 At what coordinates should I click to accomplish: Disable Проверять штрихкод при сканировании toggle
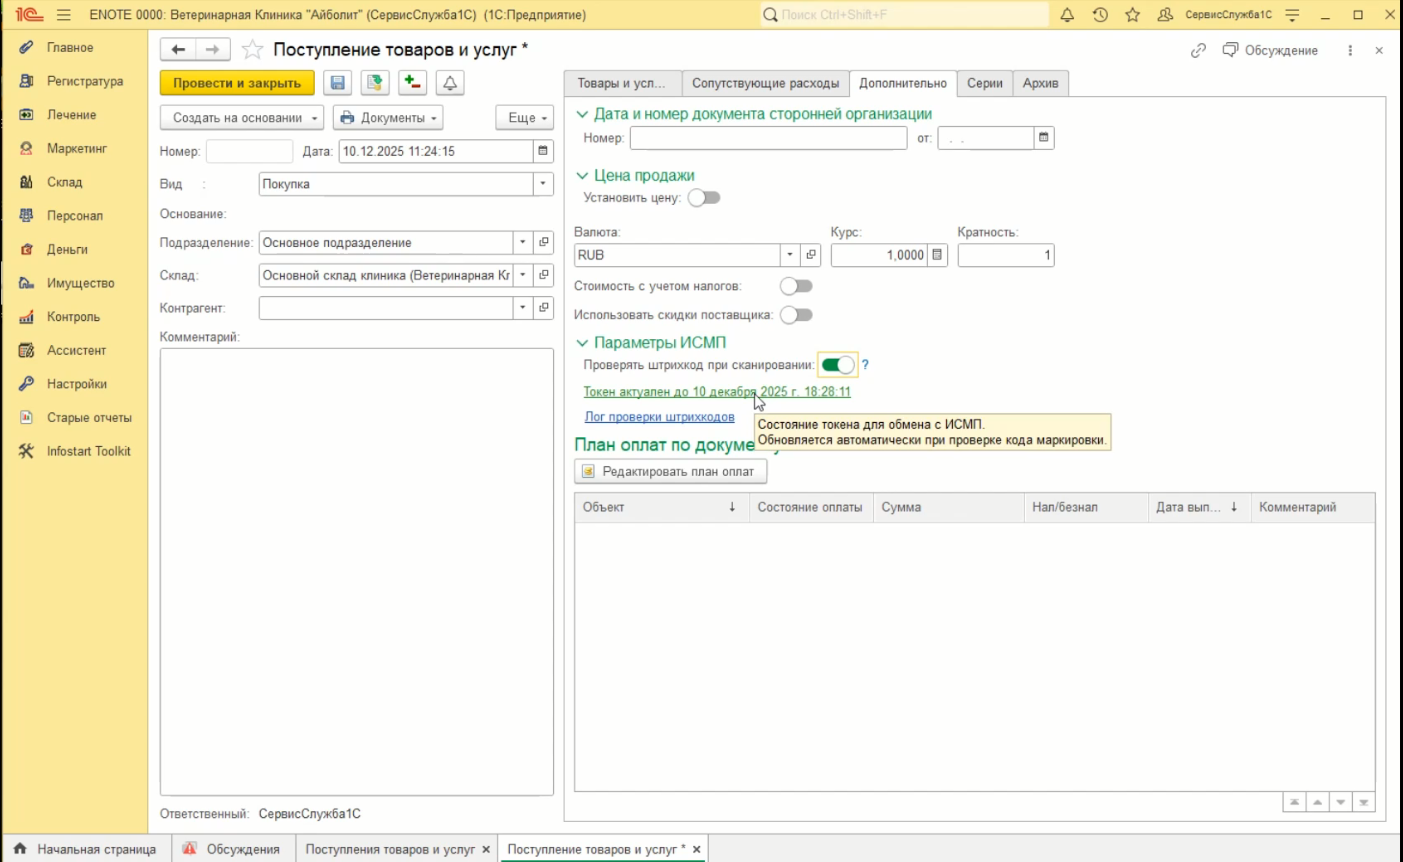838,365
